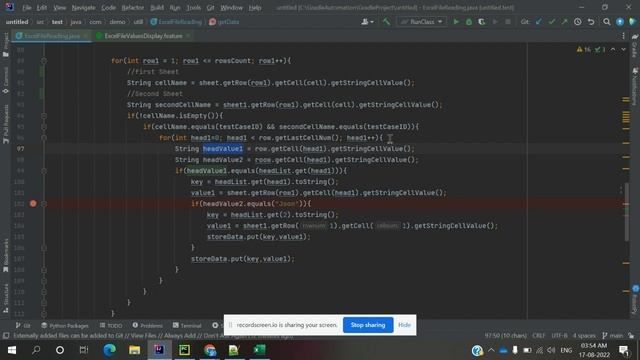Close the ExcelFileValuesDisplay.feature tab
This screenshot has height=360, width=640.
[x=188, y=36]
